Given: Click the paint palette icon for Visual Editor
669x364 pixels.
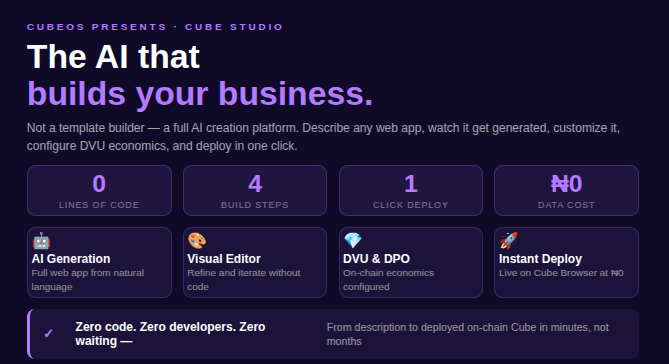Looking at the screenshot, I should point(197,241).
